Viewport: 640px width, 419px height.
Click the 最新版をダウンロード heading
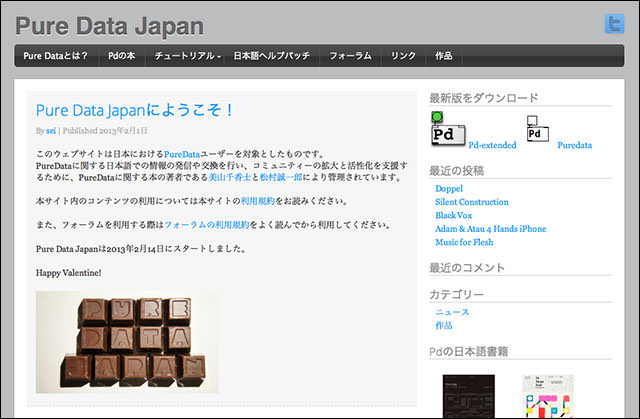484,98
